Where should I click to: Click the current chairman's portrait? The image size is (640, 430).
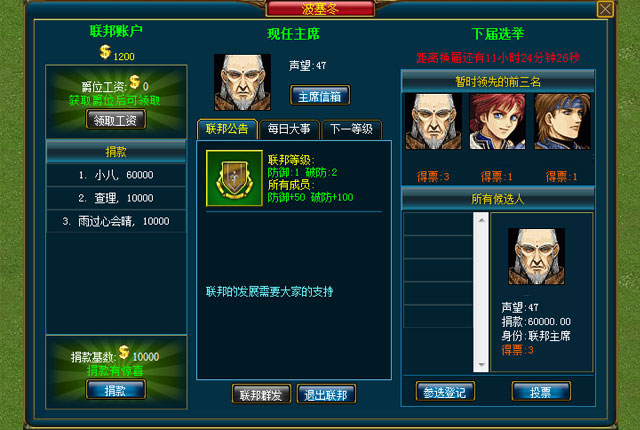tap(242, 82)
